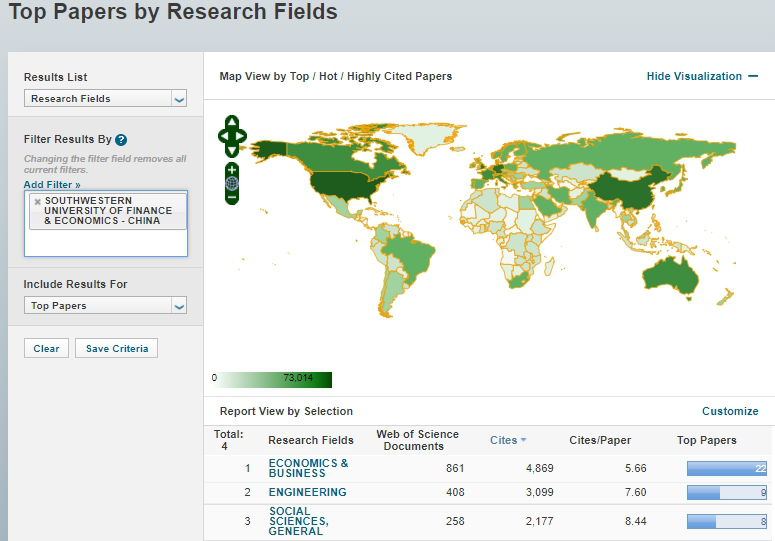Pan the map up with the arrow
775x541 pixels.
pyautogui.click(x=232, y=123)
